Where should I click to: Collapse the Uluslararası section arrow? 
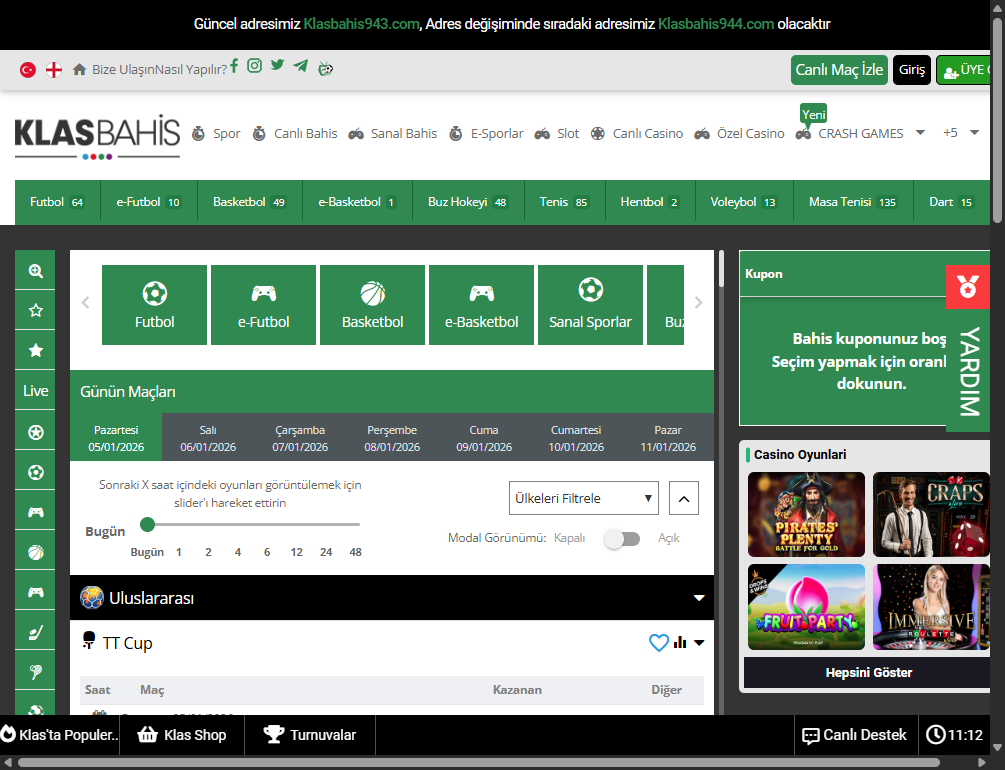699,598
